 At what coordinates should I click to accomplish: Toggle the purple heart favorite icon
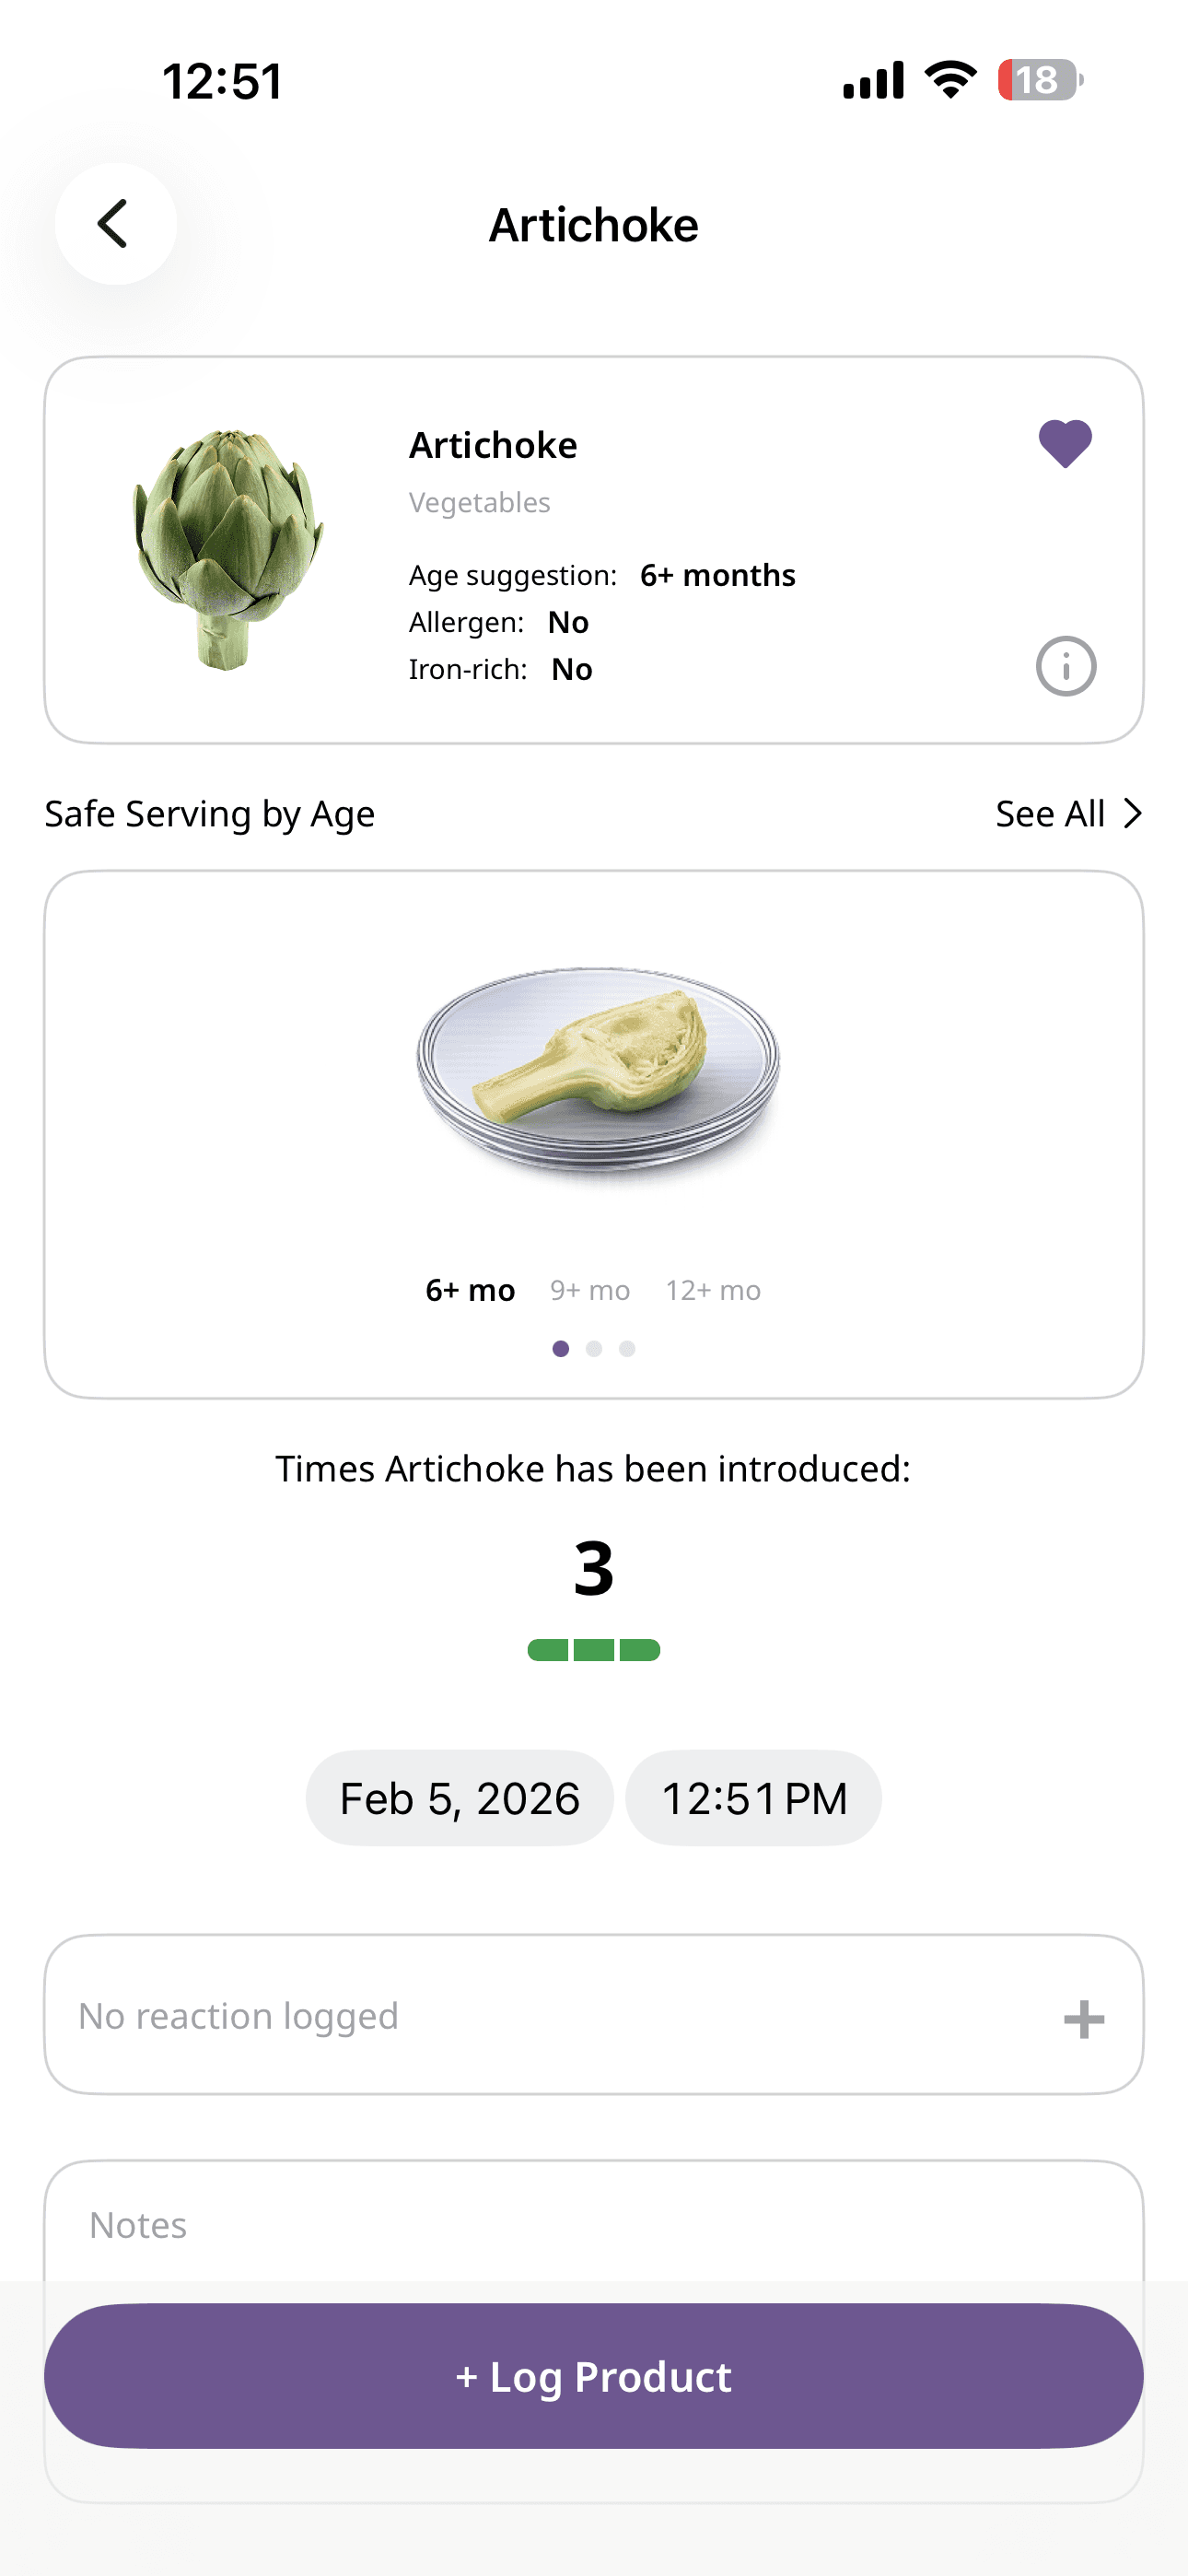pyautogui.click(x=1065, y=443)
